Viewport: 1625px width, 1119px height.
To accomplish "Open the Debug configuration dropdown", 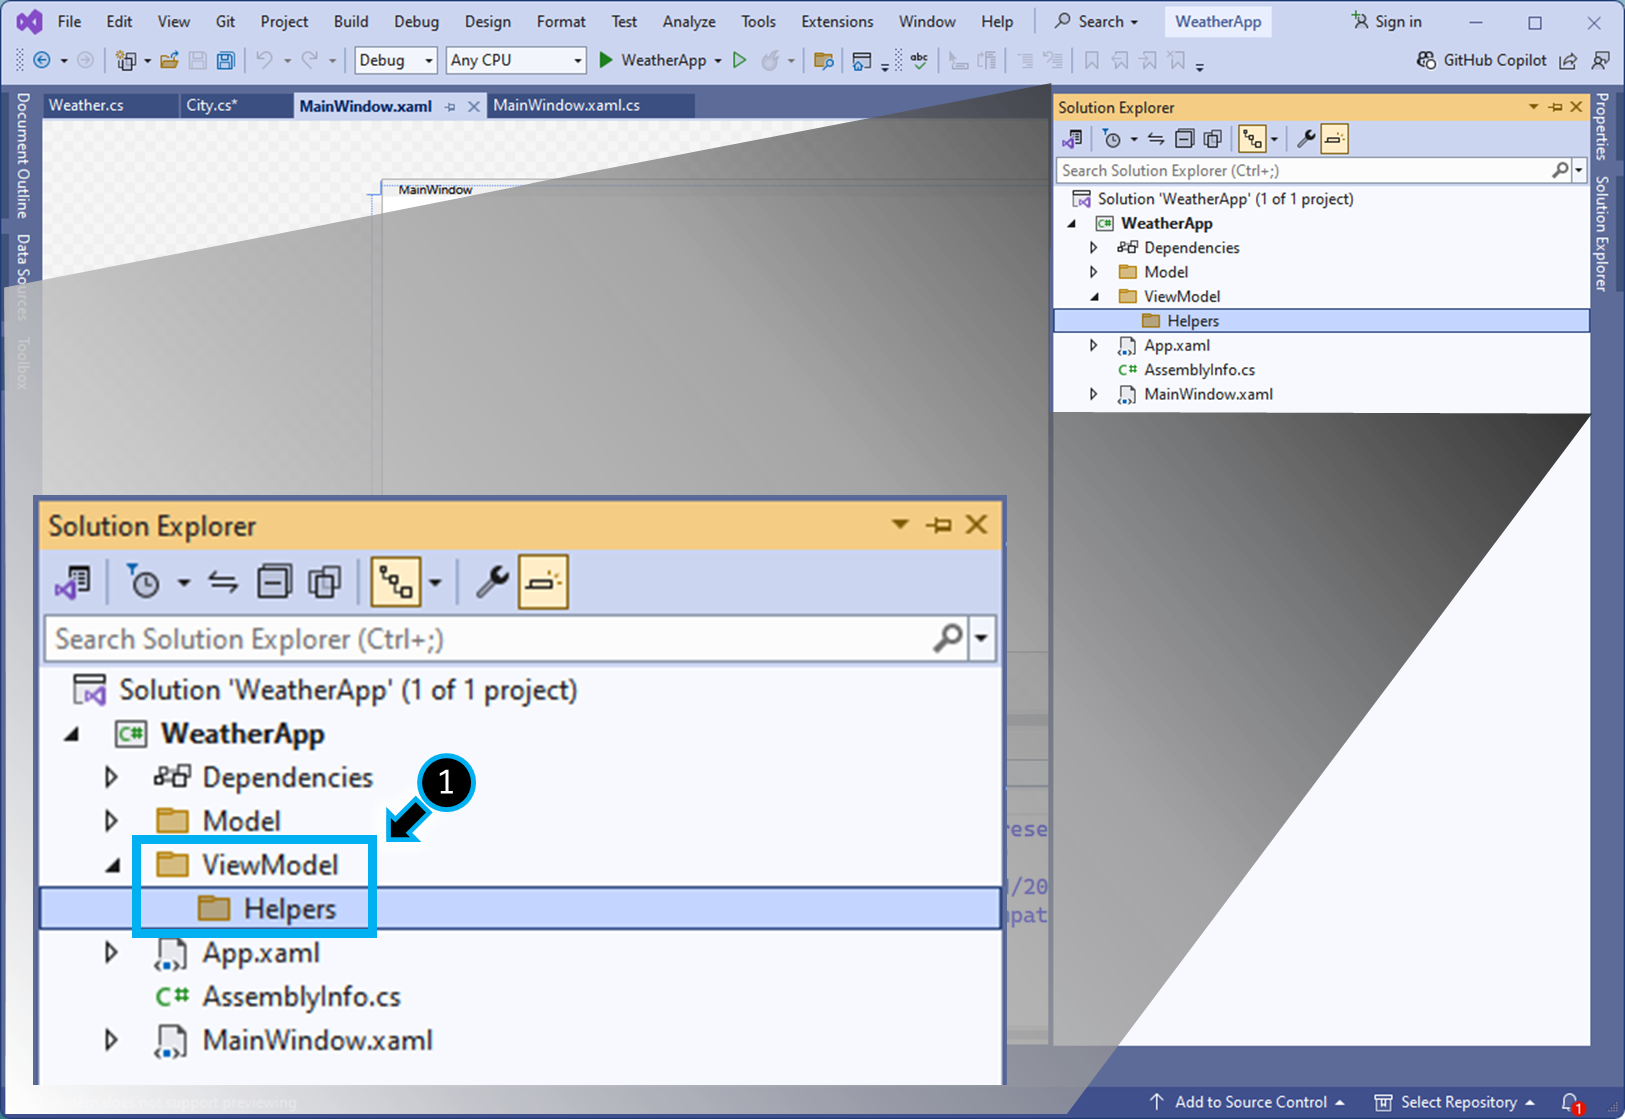I will click(396, 60).
